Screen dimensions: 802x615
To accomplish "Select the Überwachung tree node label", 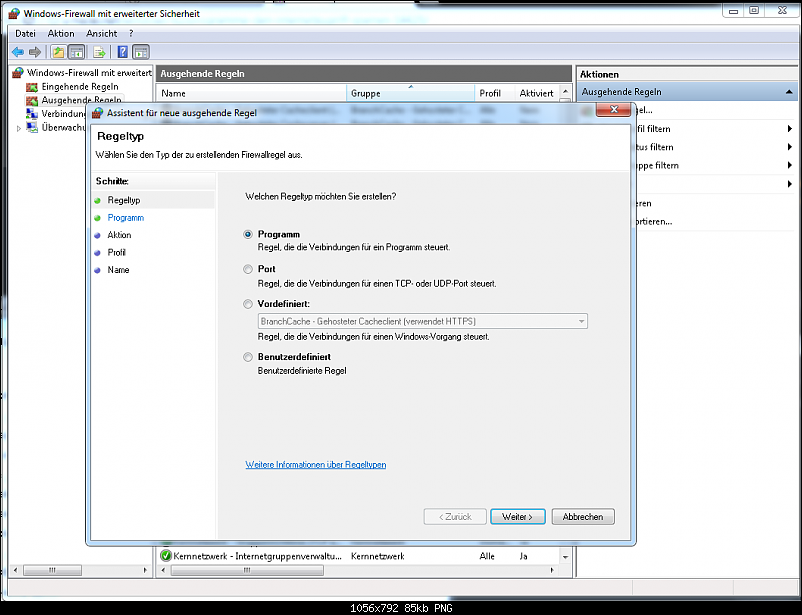I will tap(63, 127).
